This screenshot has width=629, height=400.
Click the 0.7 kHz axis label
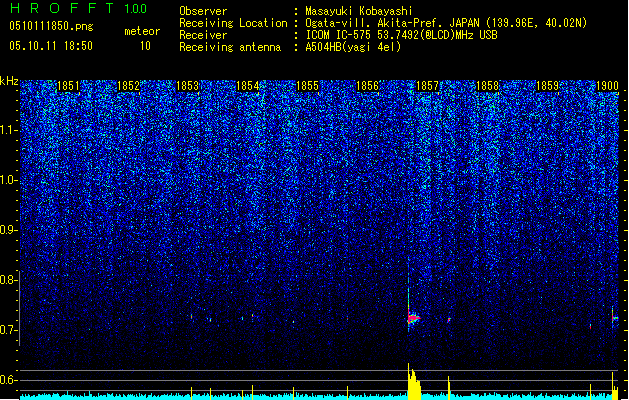9,330
